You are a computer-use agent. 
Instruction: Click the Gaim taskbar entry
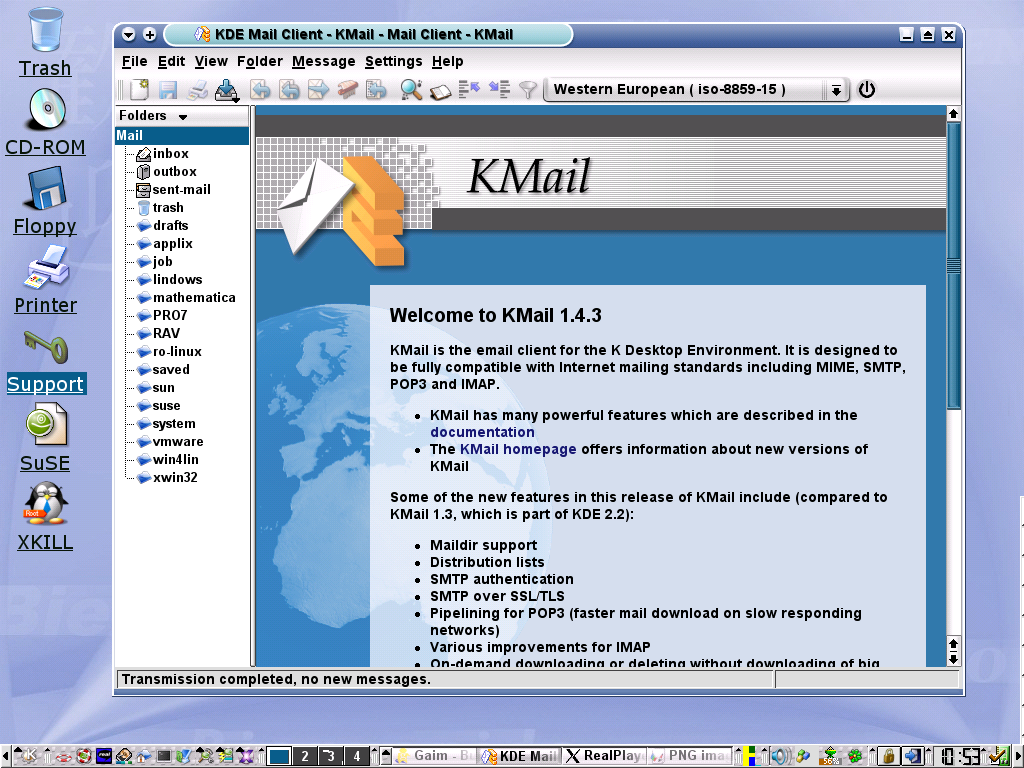435,756
